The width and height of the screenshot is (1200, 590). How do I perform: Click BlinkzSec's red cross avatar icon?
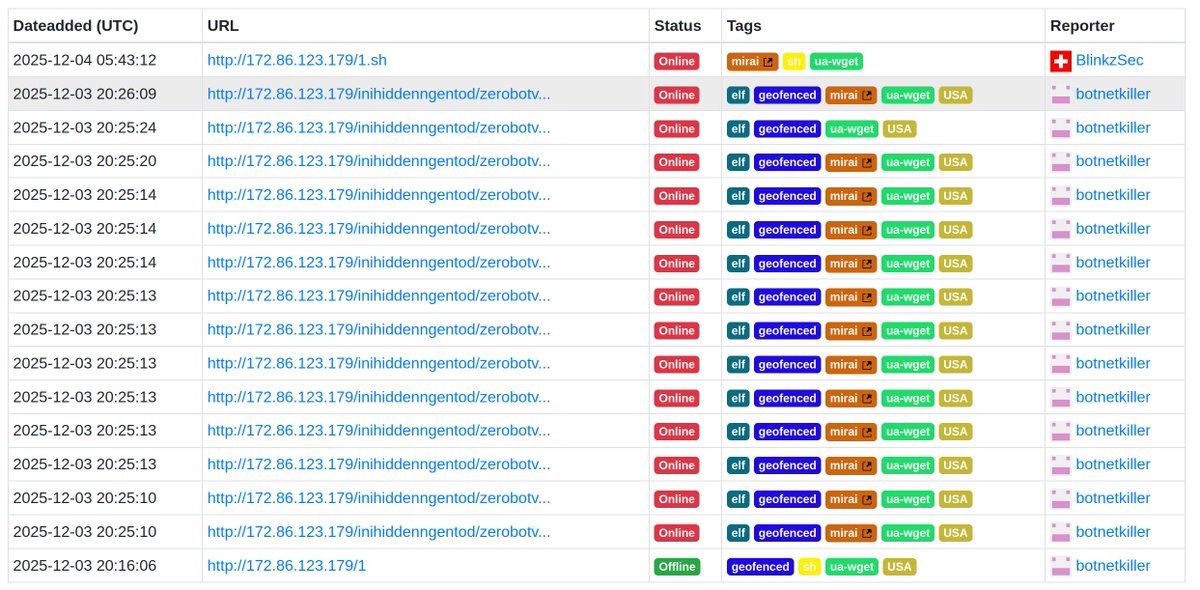pos(1061,61)
